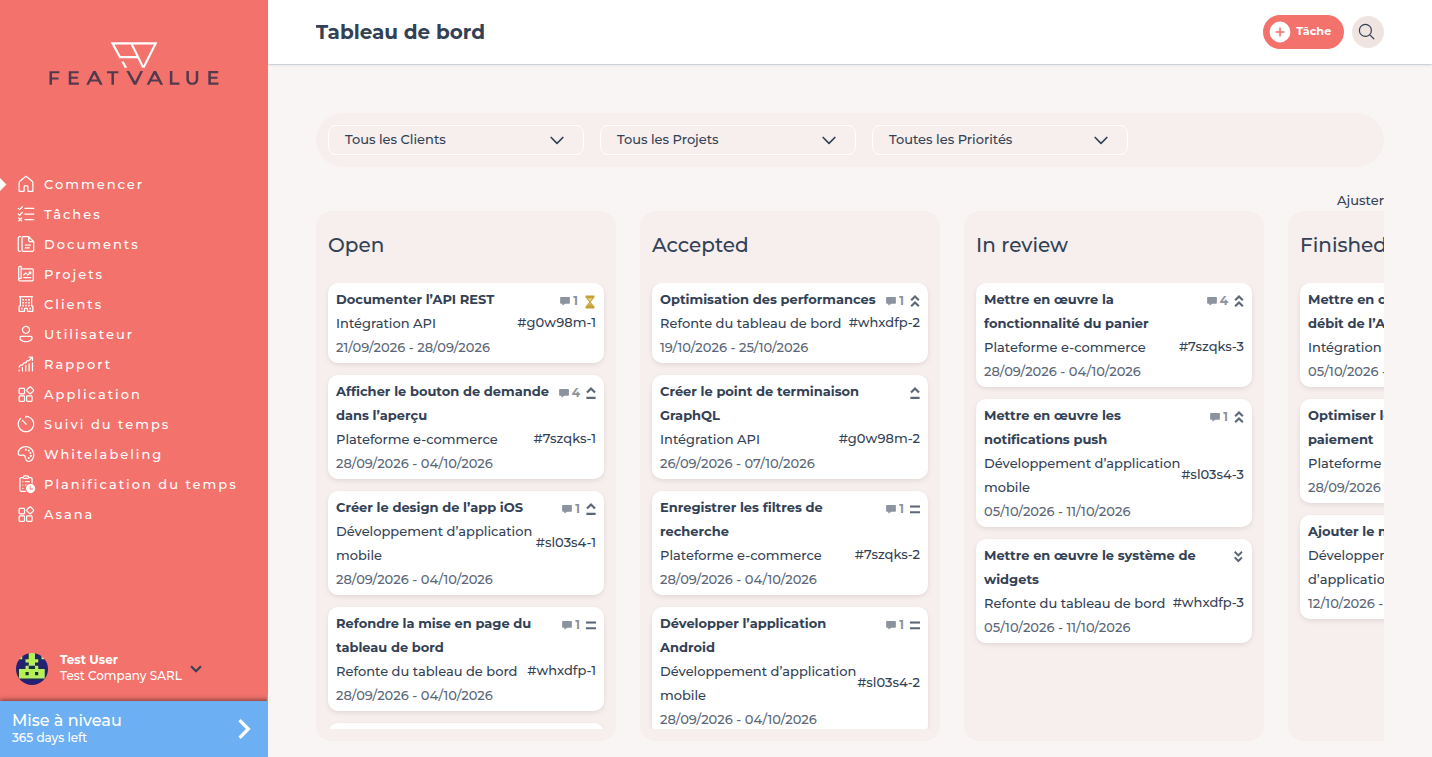The image size is (1432, 757).
Task: Click date range 19/10/2026 - 25/10/2026
Action: pyautogui.click(x=734, y=347)
